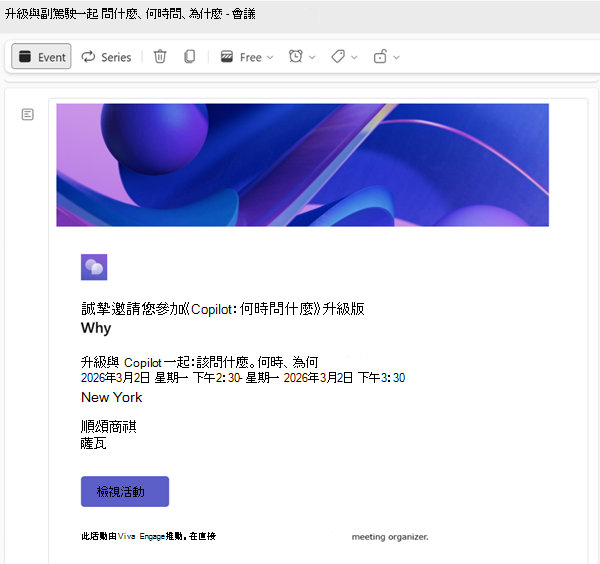
Task: Click the 'New York' location text
Action: pyautogui.click(x=111, y=397)
